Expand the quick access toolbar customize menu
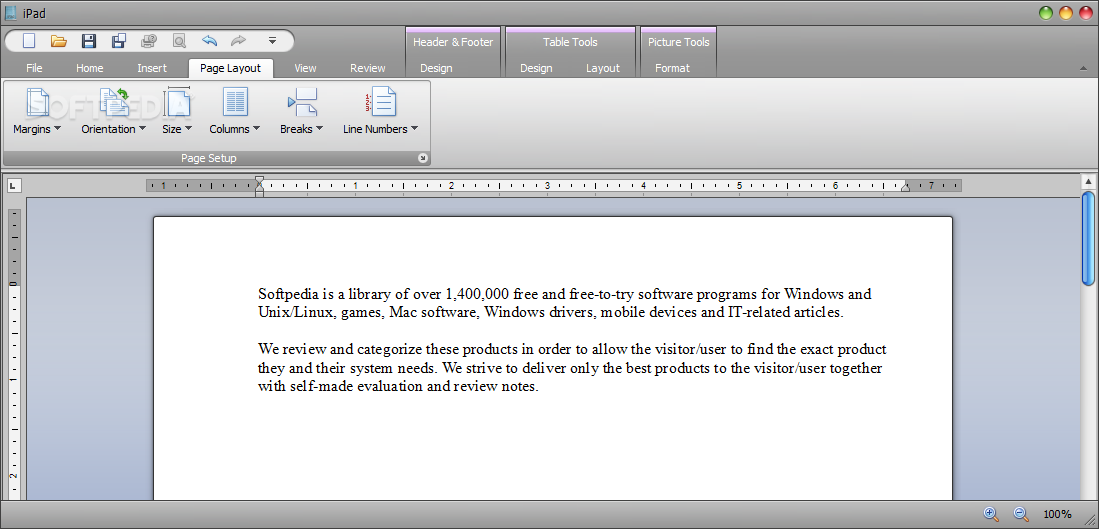The image size is (1099, 529). point(273,41)
